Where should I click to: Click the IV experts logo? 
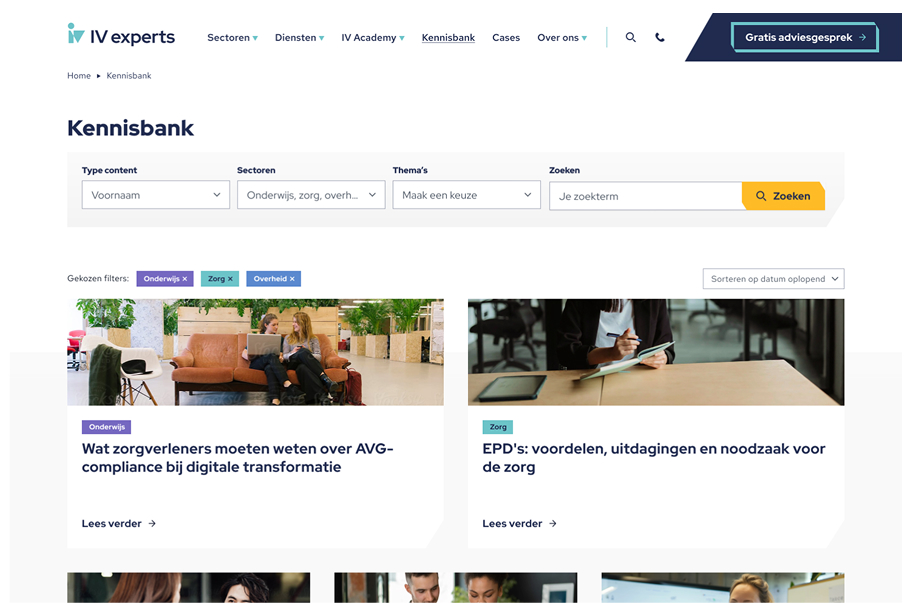(x=121, y=35)
